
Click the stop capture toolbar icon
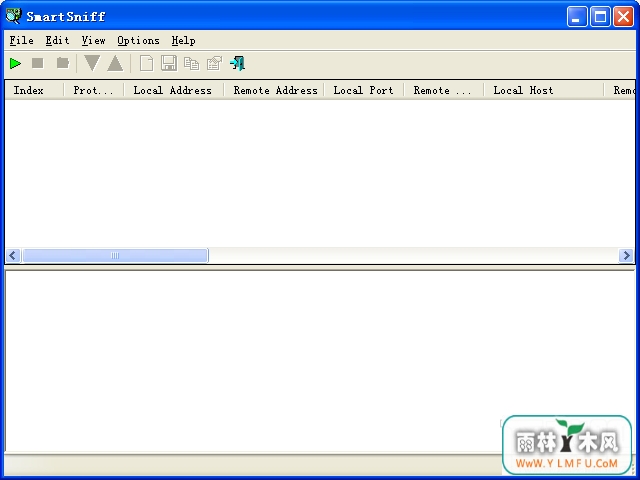38,63
